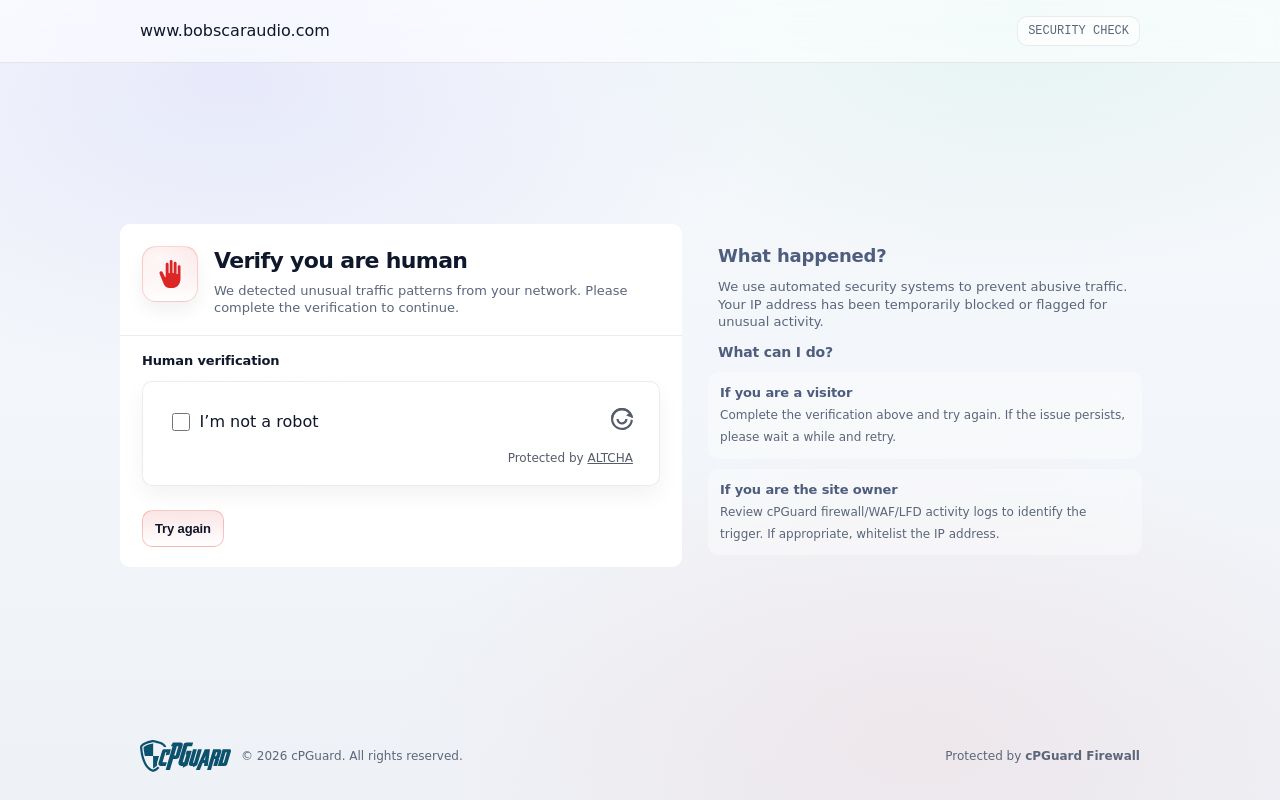
Task: Select the I'm not a robot label
Action: coord(259,422)
